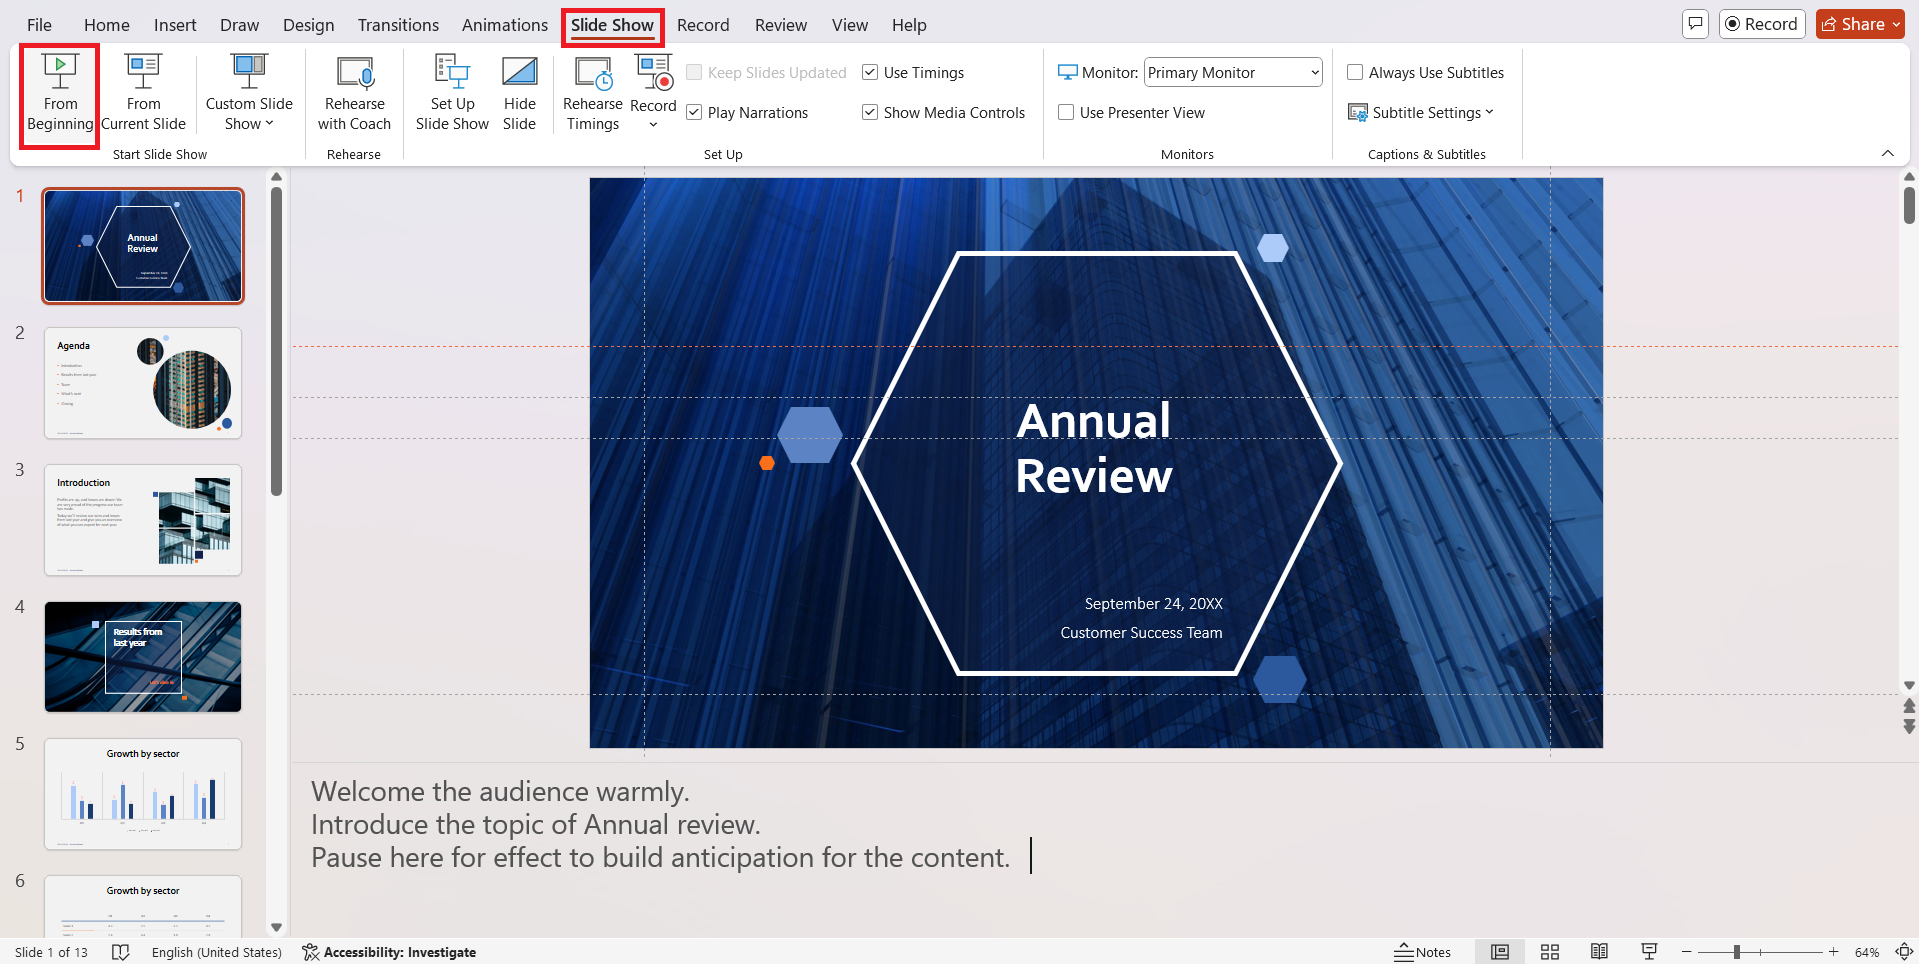Screen dimensions: 1919x964
Task: Click Customer Success Team text on slide
Action: tap(1141, 633)
